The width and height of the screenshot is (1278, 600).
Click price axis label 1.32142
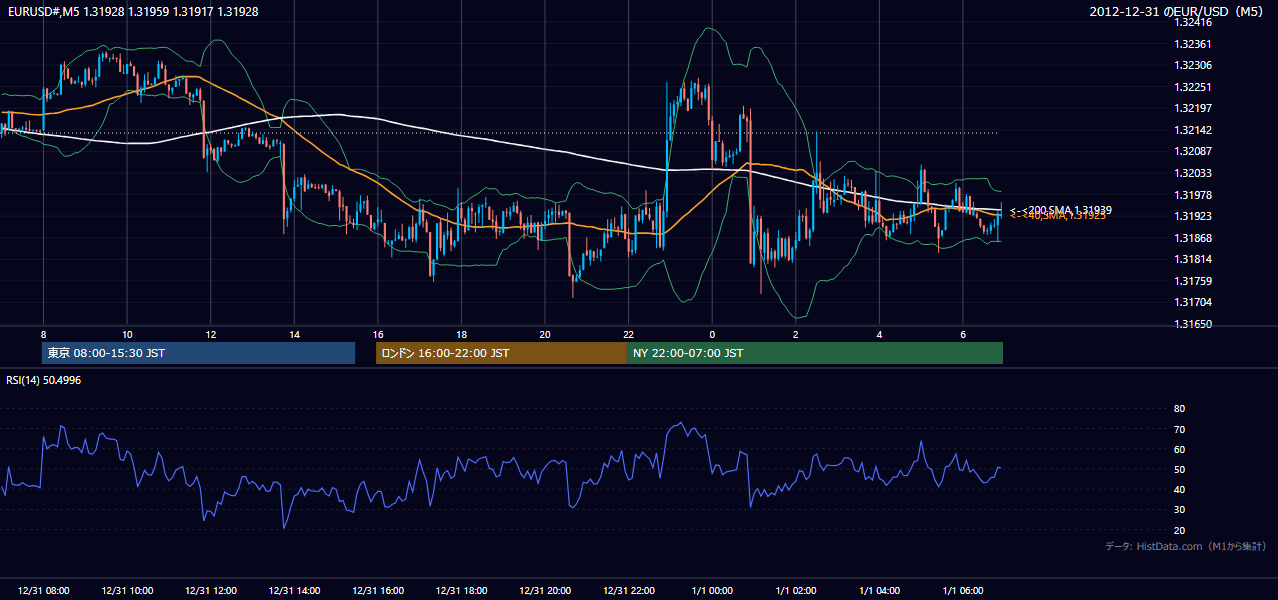coord(1193,130)
